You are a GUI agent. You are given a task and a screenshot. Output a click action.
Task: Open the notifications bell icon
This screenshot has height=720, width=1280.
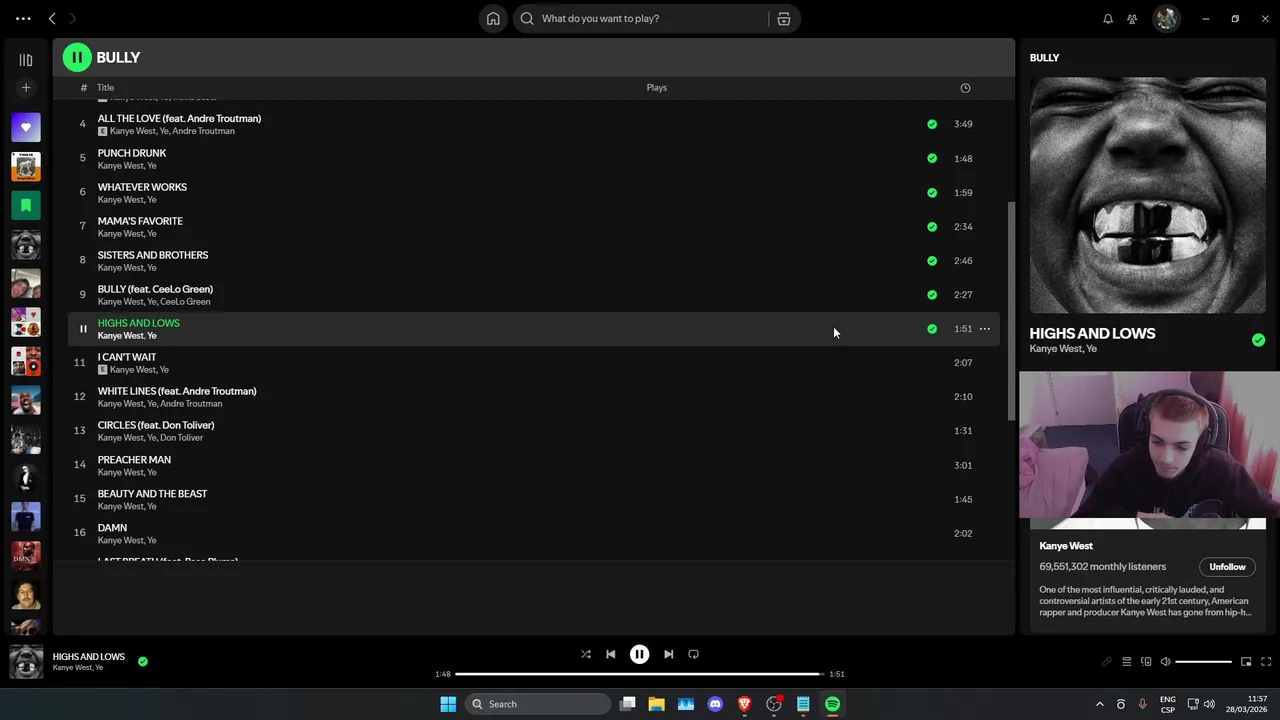[1108, 18]
